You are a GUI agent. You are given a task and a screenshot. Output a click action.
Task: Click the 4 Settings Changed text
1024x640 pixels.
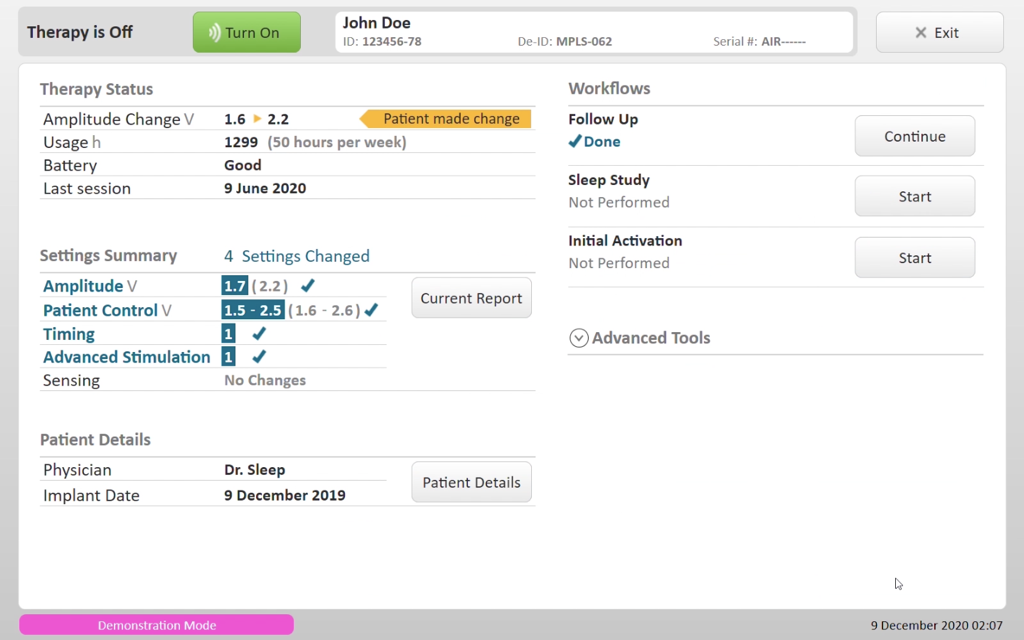[x=296, y=256]
